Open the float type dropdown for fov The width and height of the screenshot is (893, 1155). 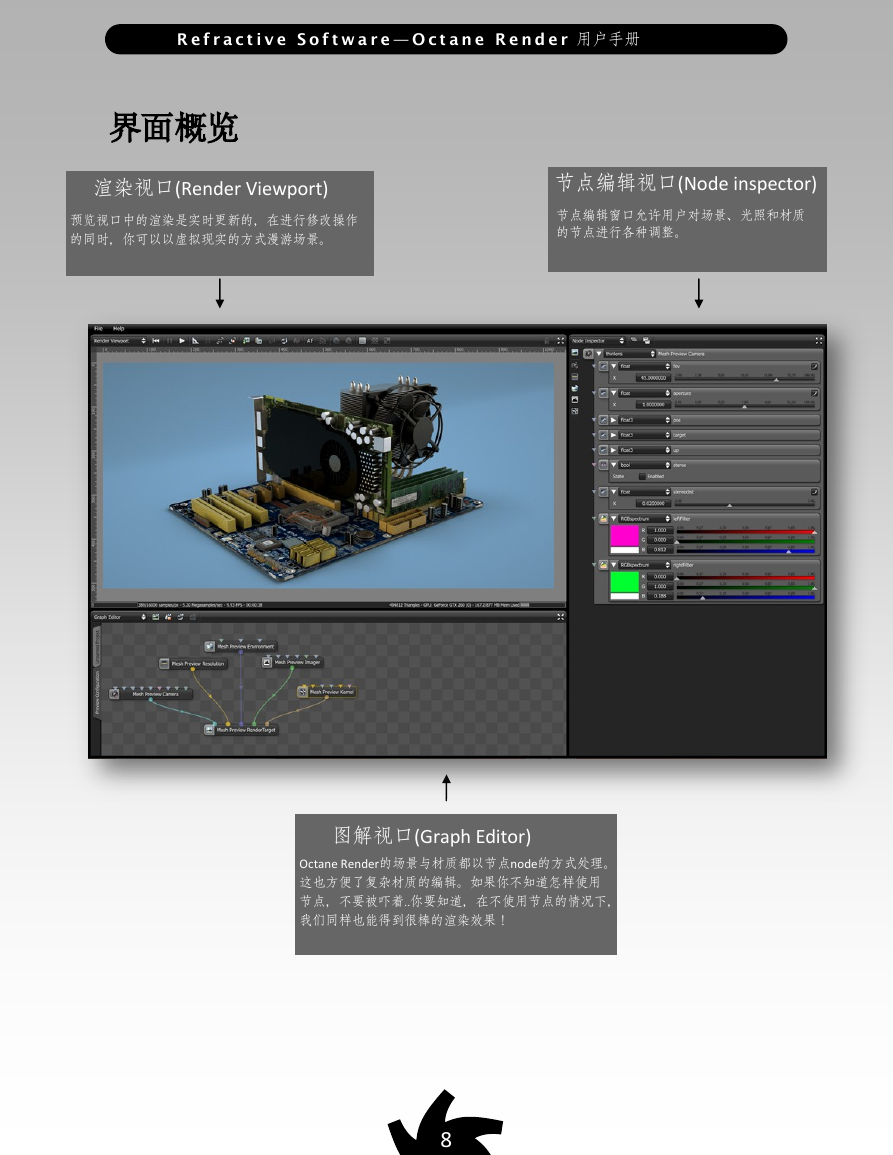[x=645, y=366]
